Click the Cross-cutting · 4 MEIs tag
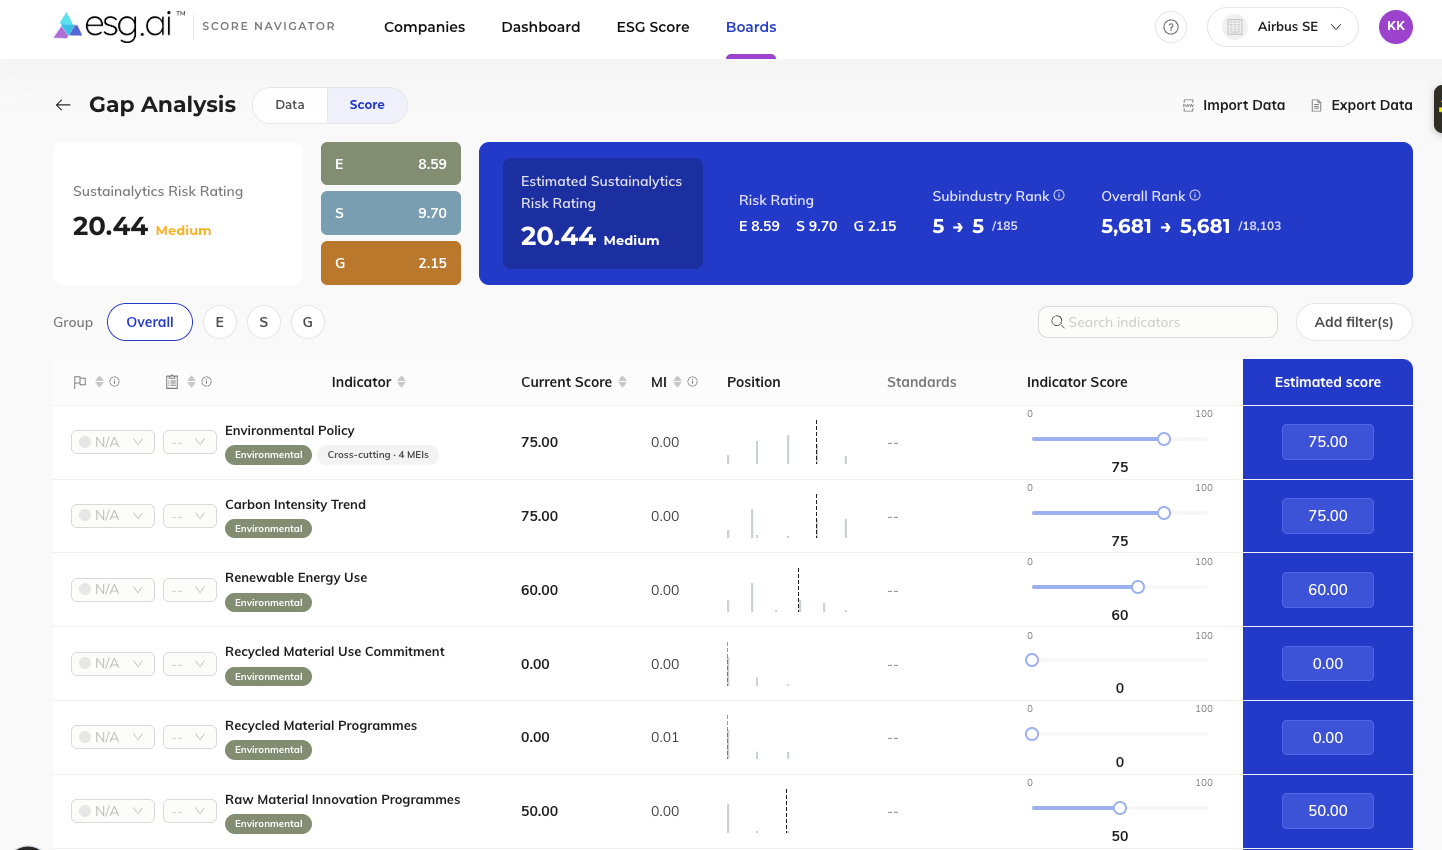The image size is (1442, 850). coord(378,455)
